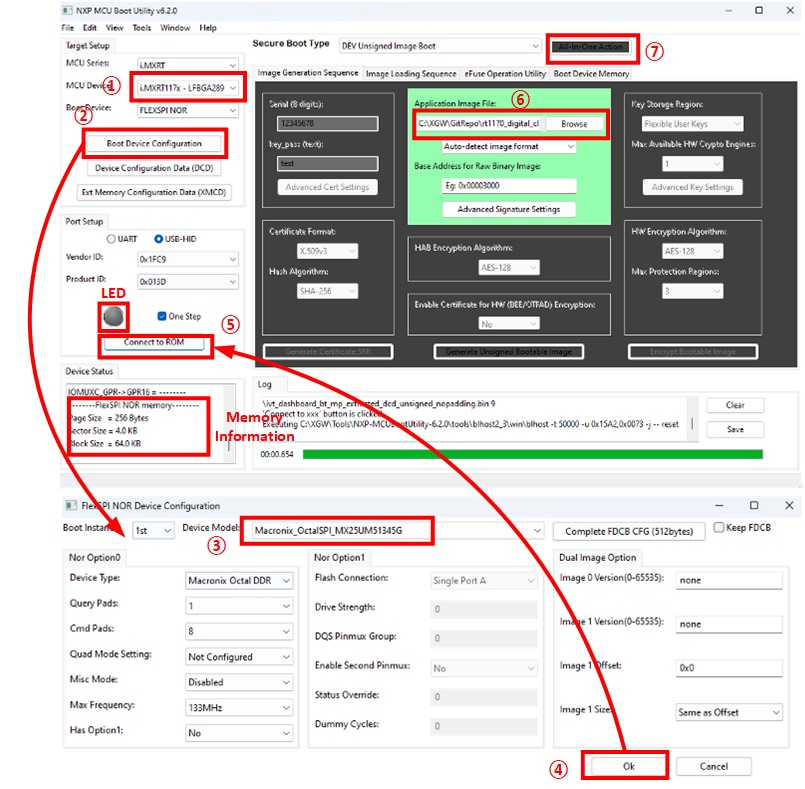Click the green log progress bar
This screenshot has width=805, height=789.
click(x=530, y=454)
